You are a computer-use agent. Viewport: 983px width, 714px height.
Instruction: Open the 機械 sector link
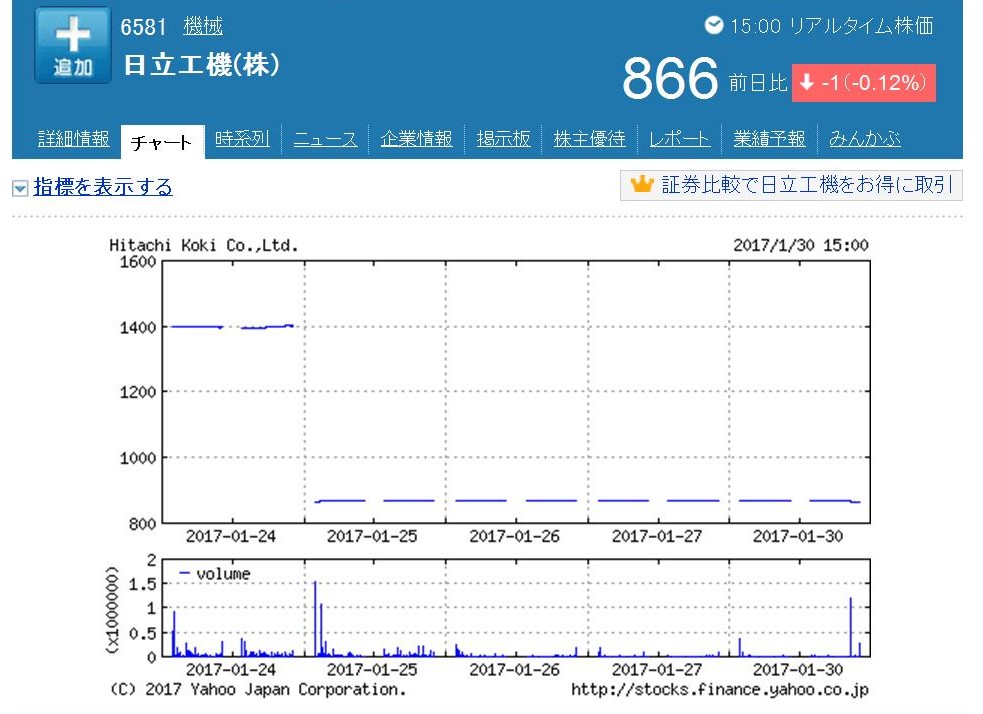pos(202,26)
